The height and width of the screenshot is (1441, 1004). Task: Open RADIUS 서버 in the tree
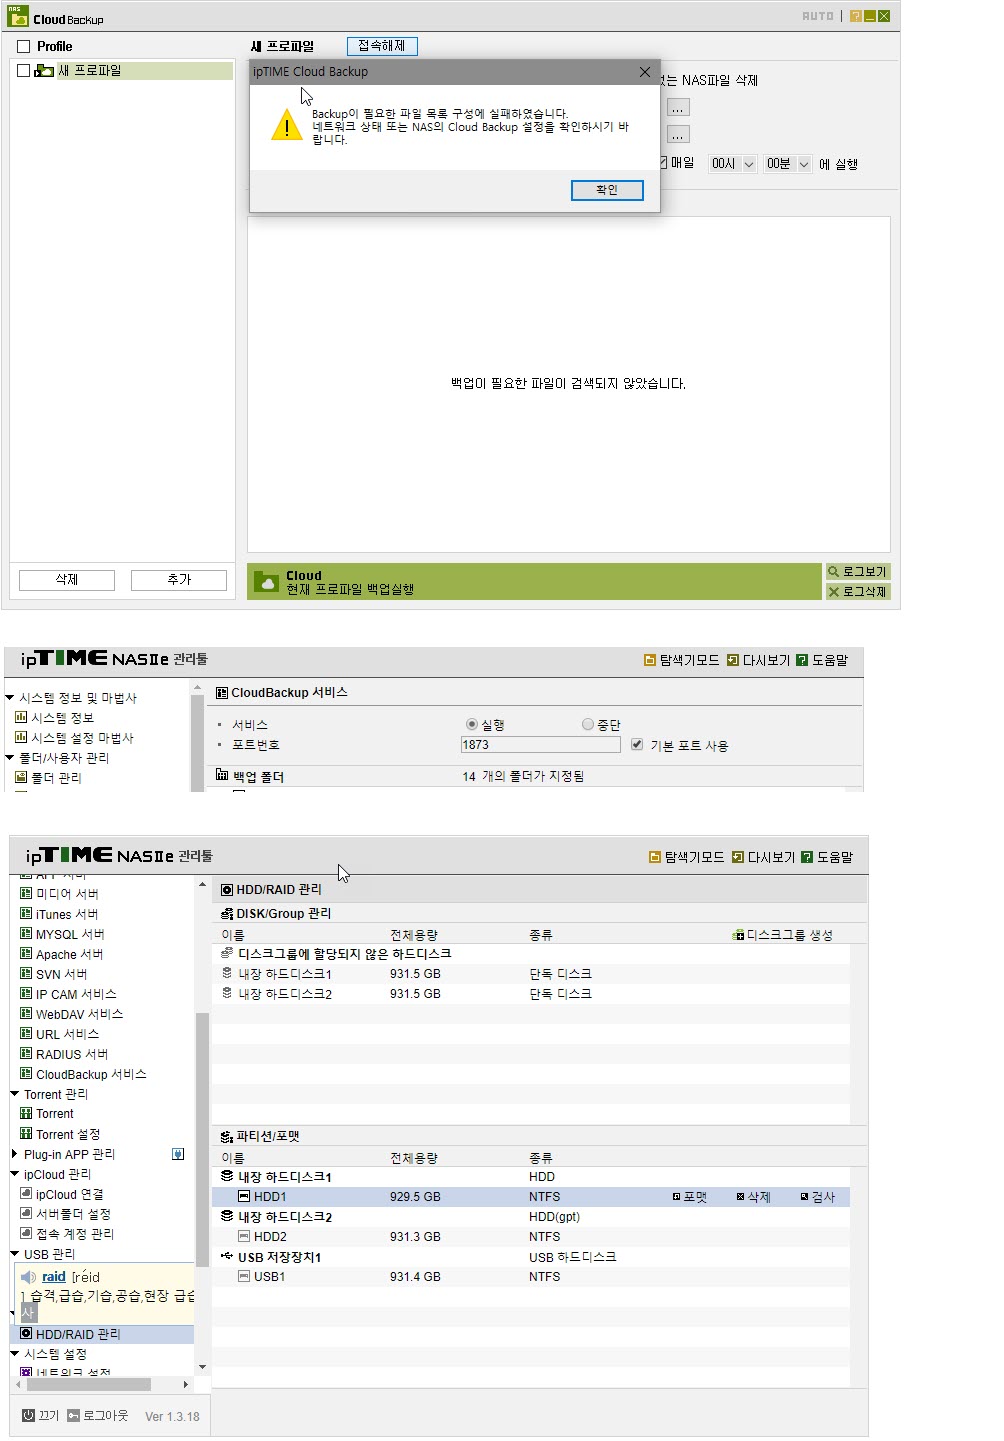(64, 1054)
